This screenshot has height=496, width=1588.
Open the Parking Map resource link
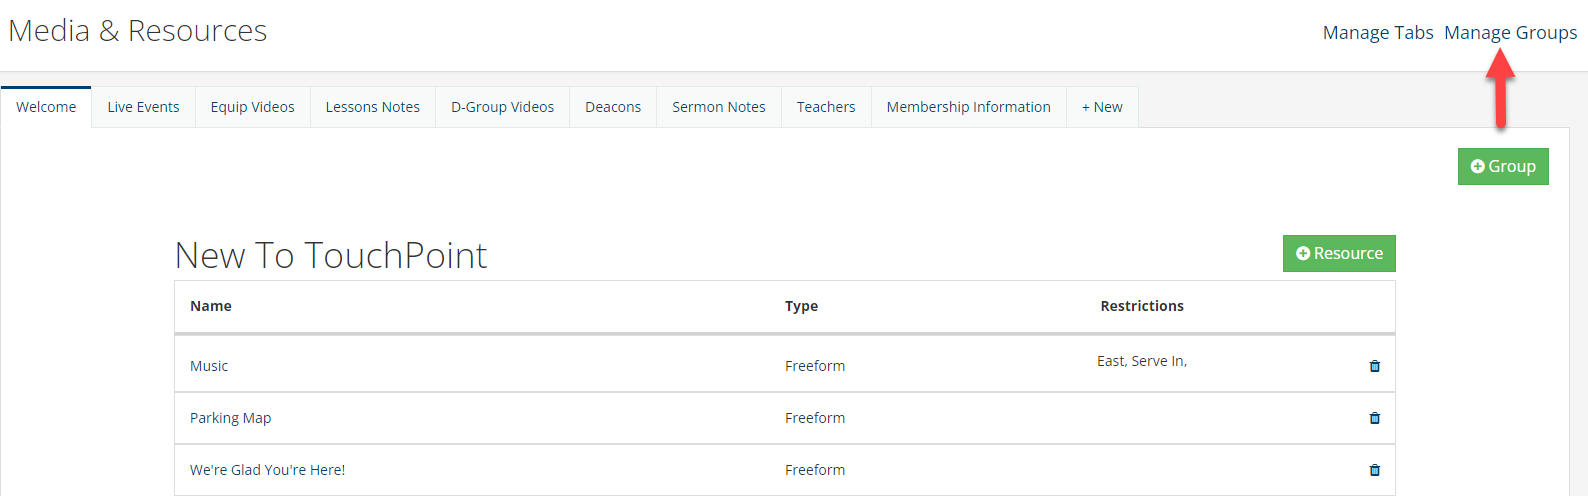pyautogui.click(x=230, y=418)
